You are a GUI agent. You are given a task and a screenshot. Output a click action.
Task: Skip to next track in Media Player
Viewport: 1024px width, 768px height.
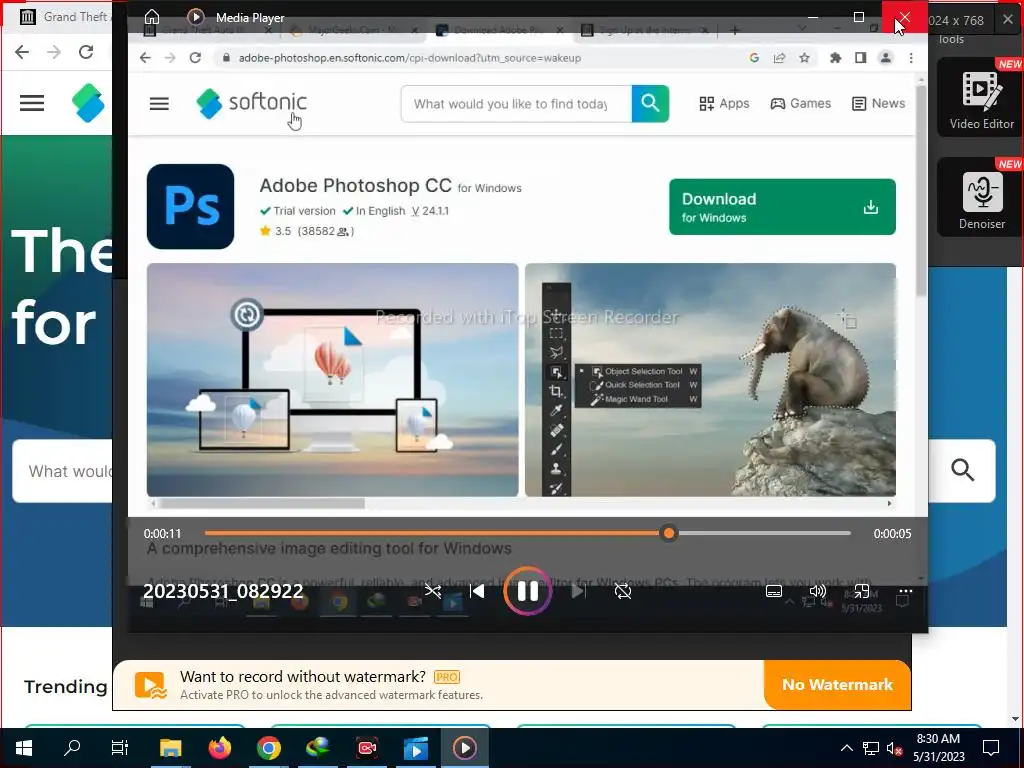point(579,592)
